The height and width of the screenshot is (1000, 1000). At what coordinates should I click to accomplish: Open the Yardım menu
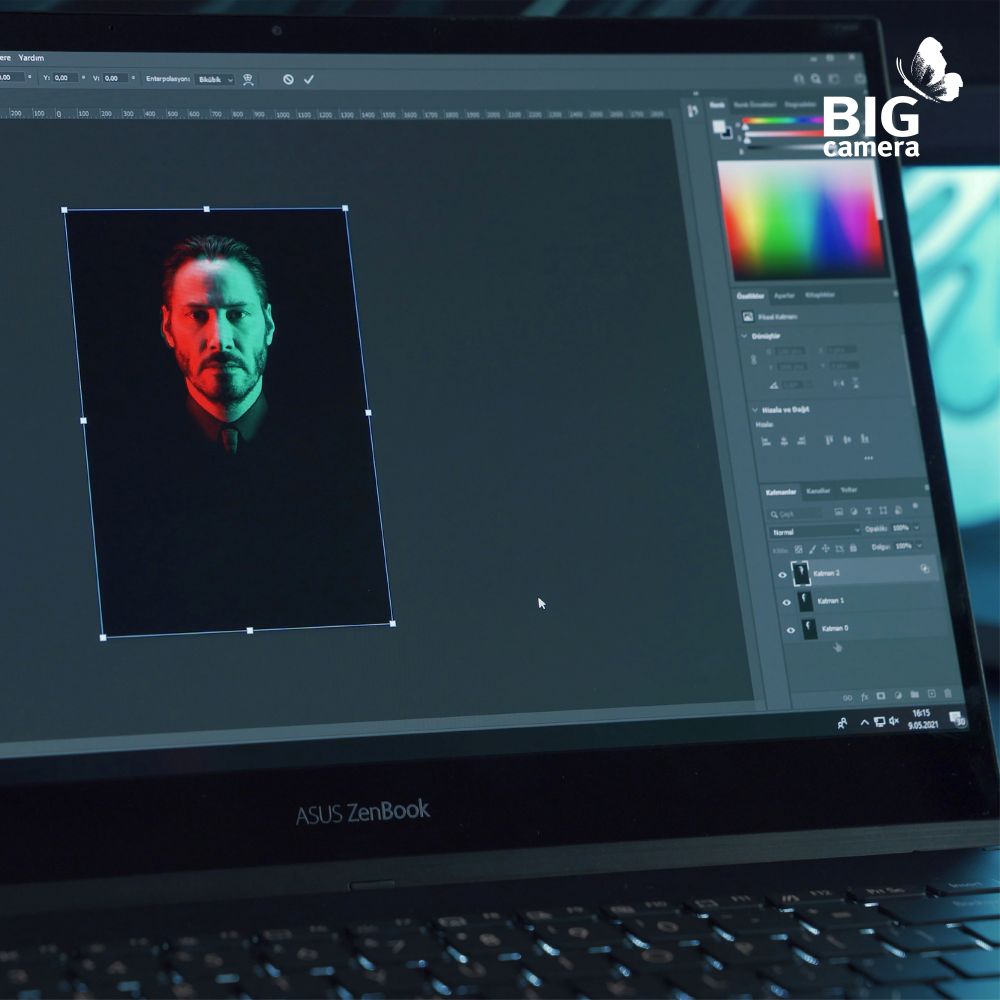[31, 57]
